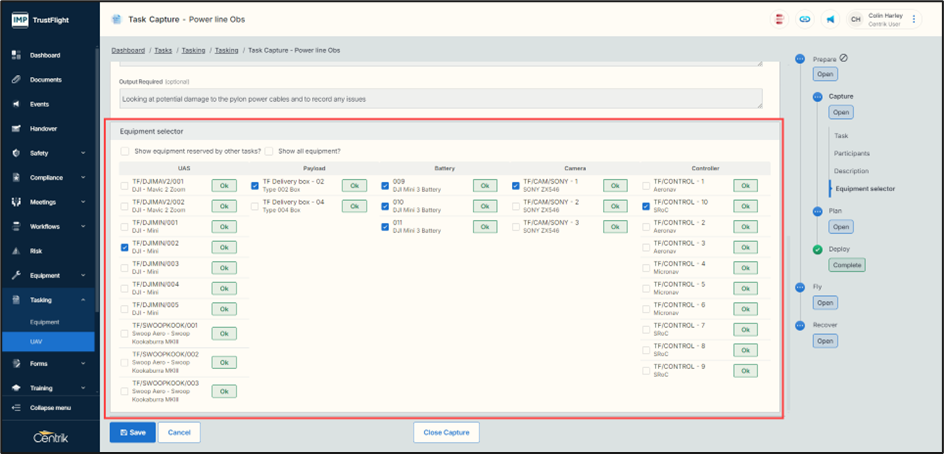Click the green Deploy checkmark step icon
The image size is (944, 454).
click(817, 249)
